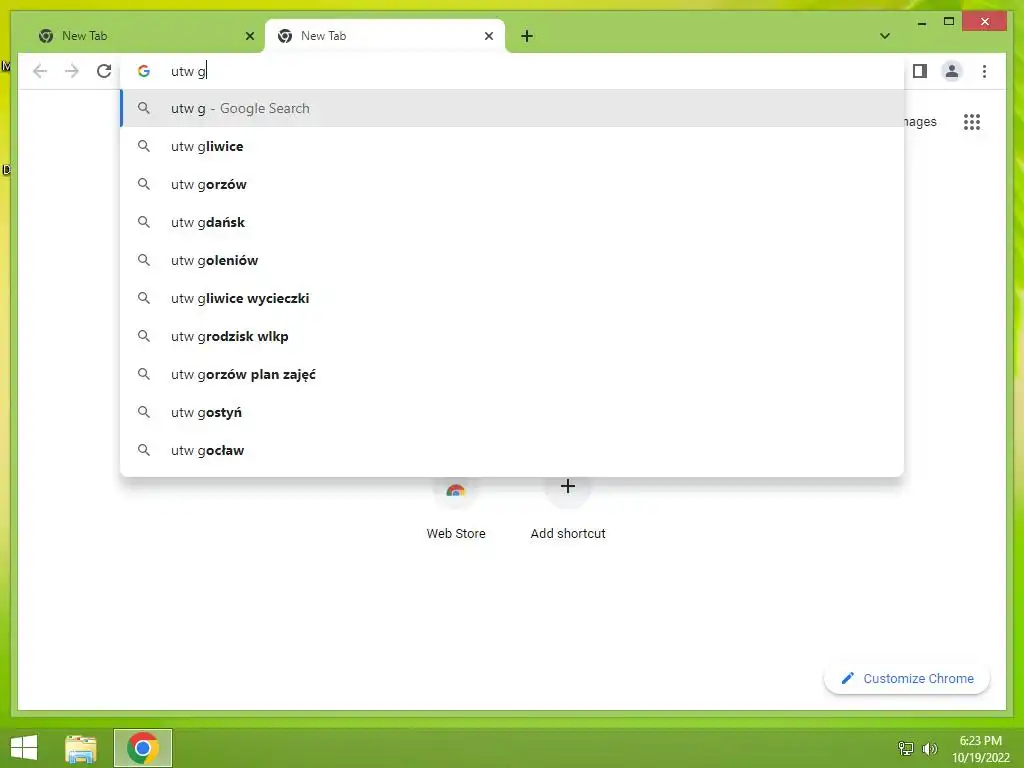Click the Customize Chrome button
Screen dimensions: 1024x768
907,679
